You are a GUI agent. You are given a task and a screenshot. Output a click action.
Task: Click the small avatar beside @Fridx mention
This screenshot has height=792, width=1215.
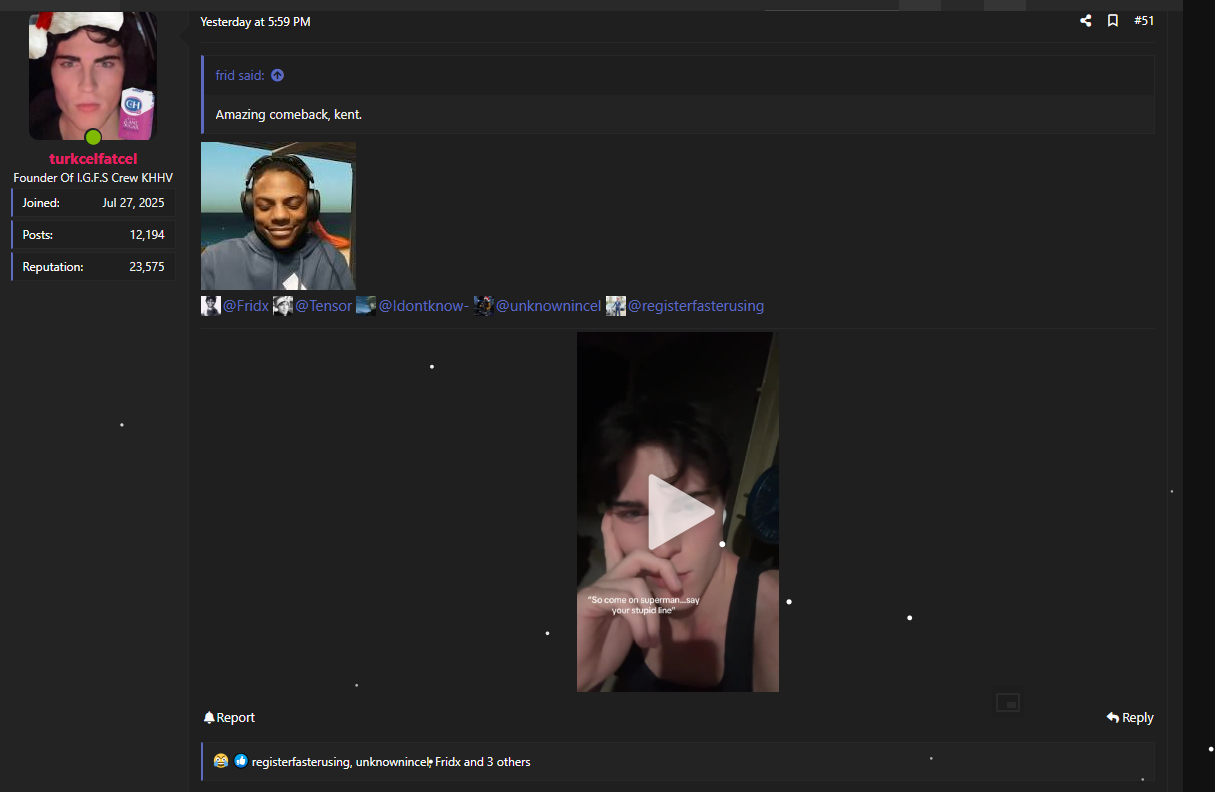tap(211, 306)
